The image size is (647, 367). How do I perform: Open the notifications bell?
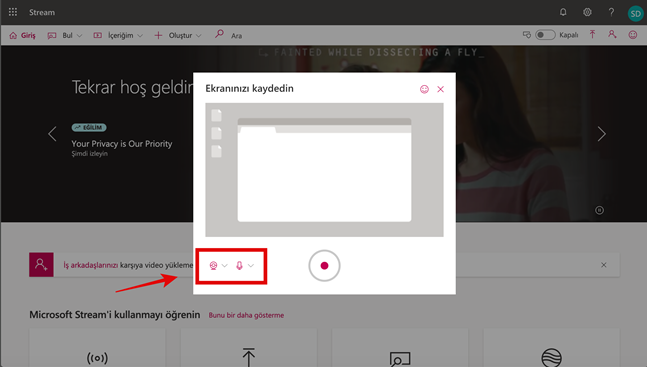tap(563, 12)
